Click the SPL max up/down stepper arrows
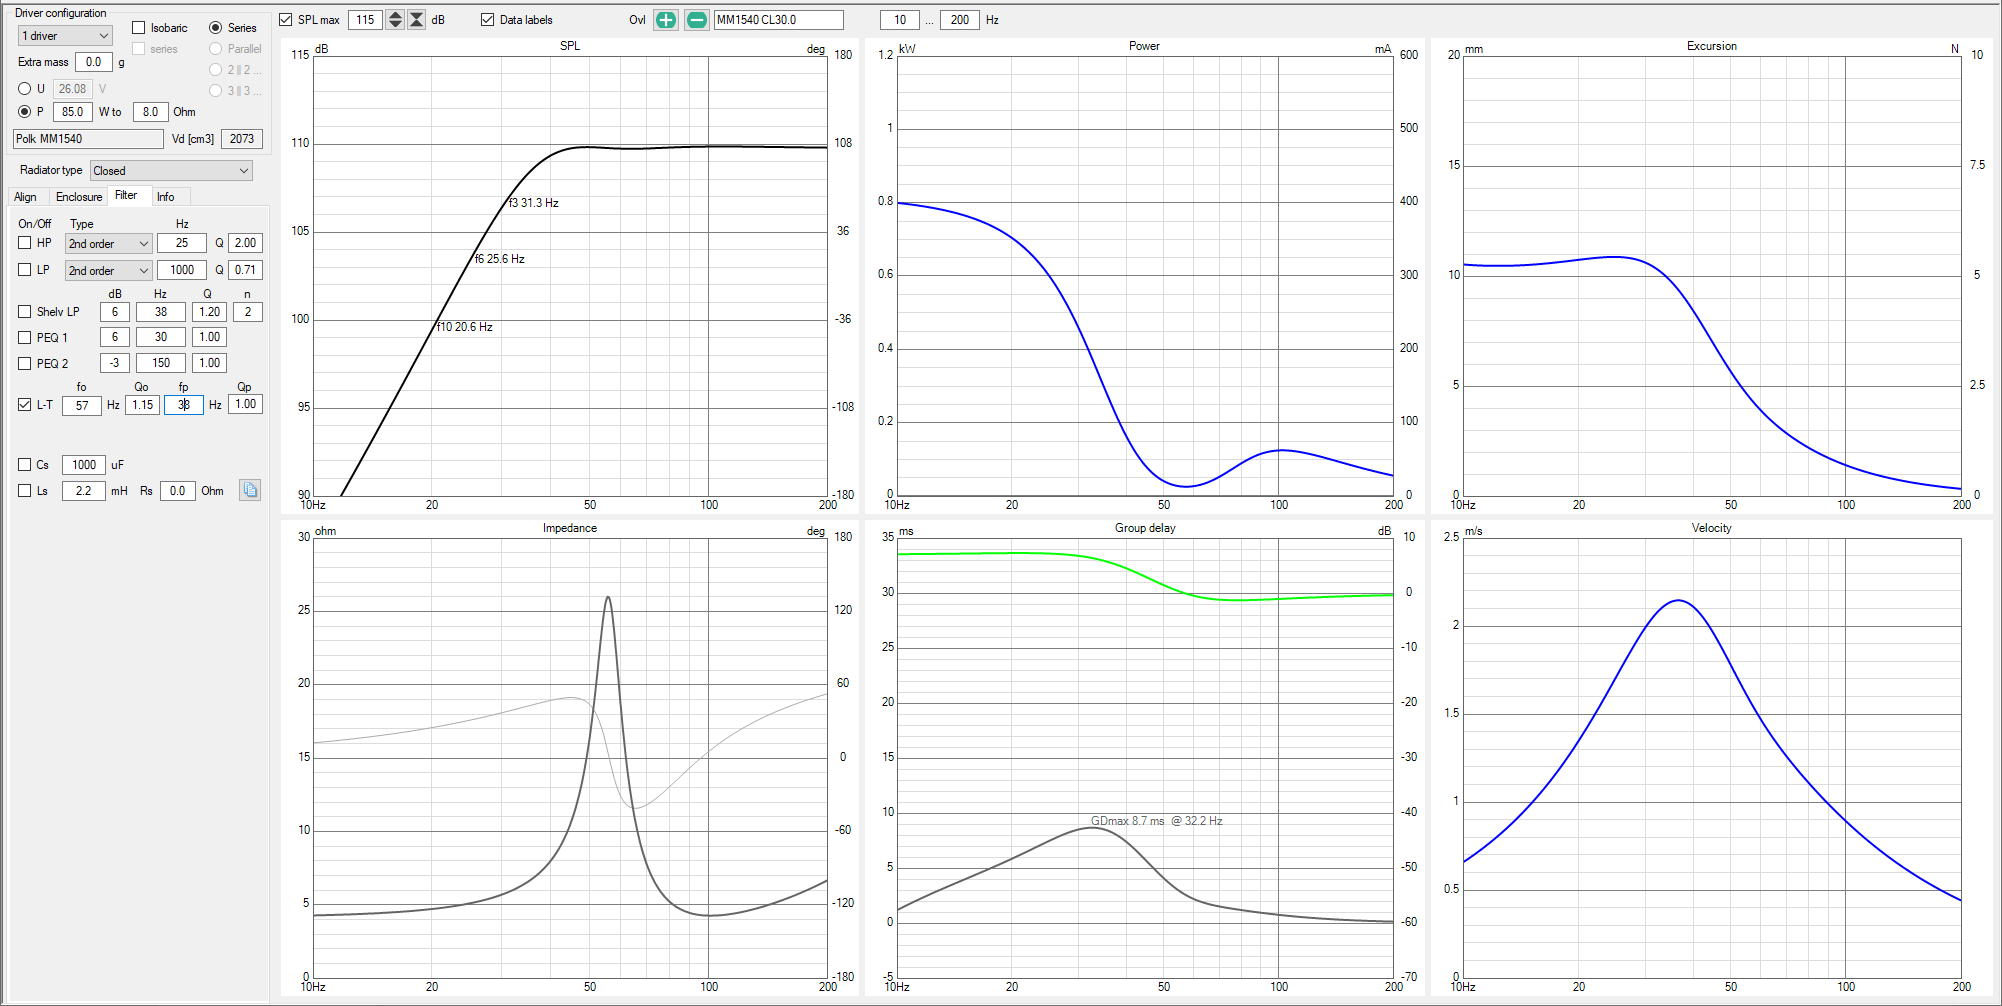Image resolution: width=2002 pixels, height=1006 pixels. (x=395, y=20)
